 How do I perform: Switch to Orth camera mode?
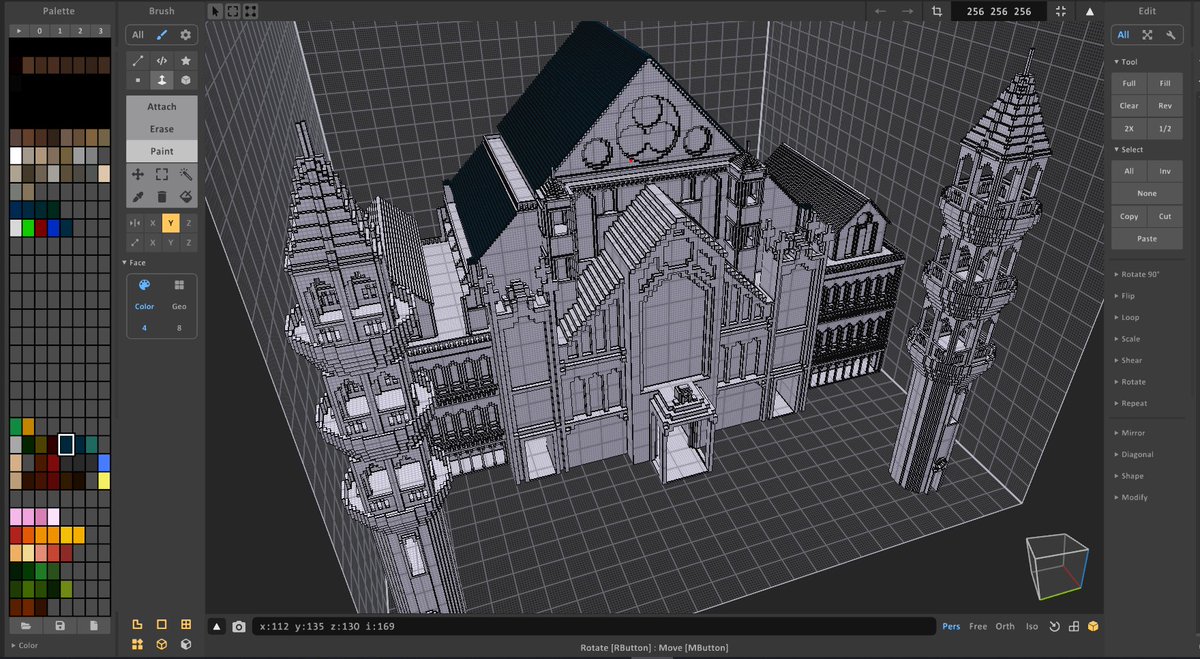[1005, 626]
